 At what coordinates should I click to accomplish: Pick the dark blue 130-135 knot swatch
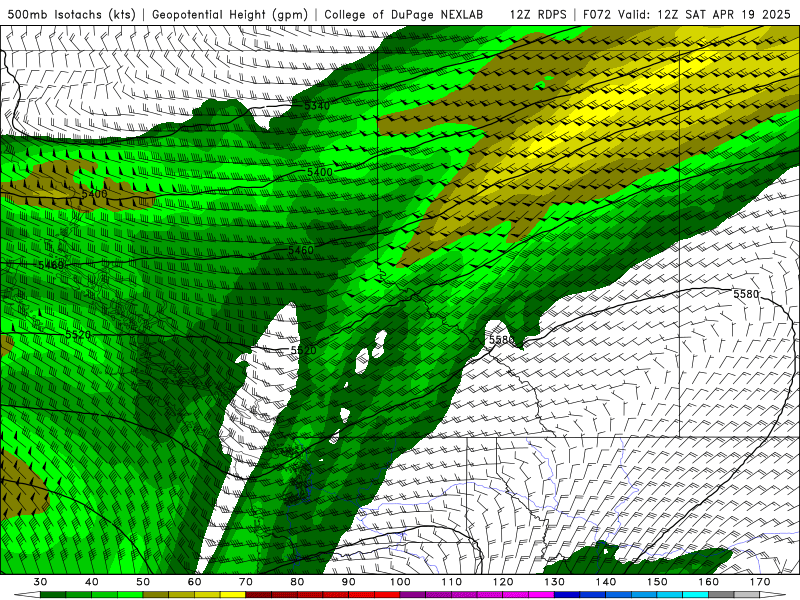pos(567,595)
